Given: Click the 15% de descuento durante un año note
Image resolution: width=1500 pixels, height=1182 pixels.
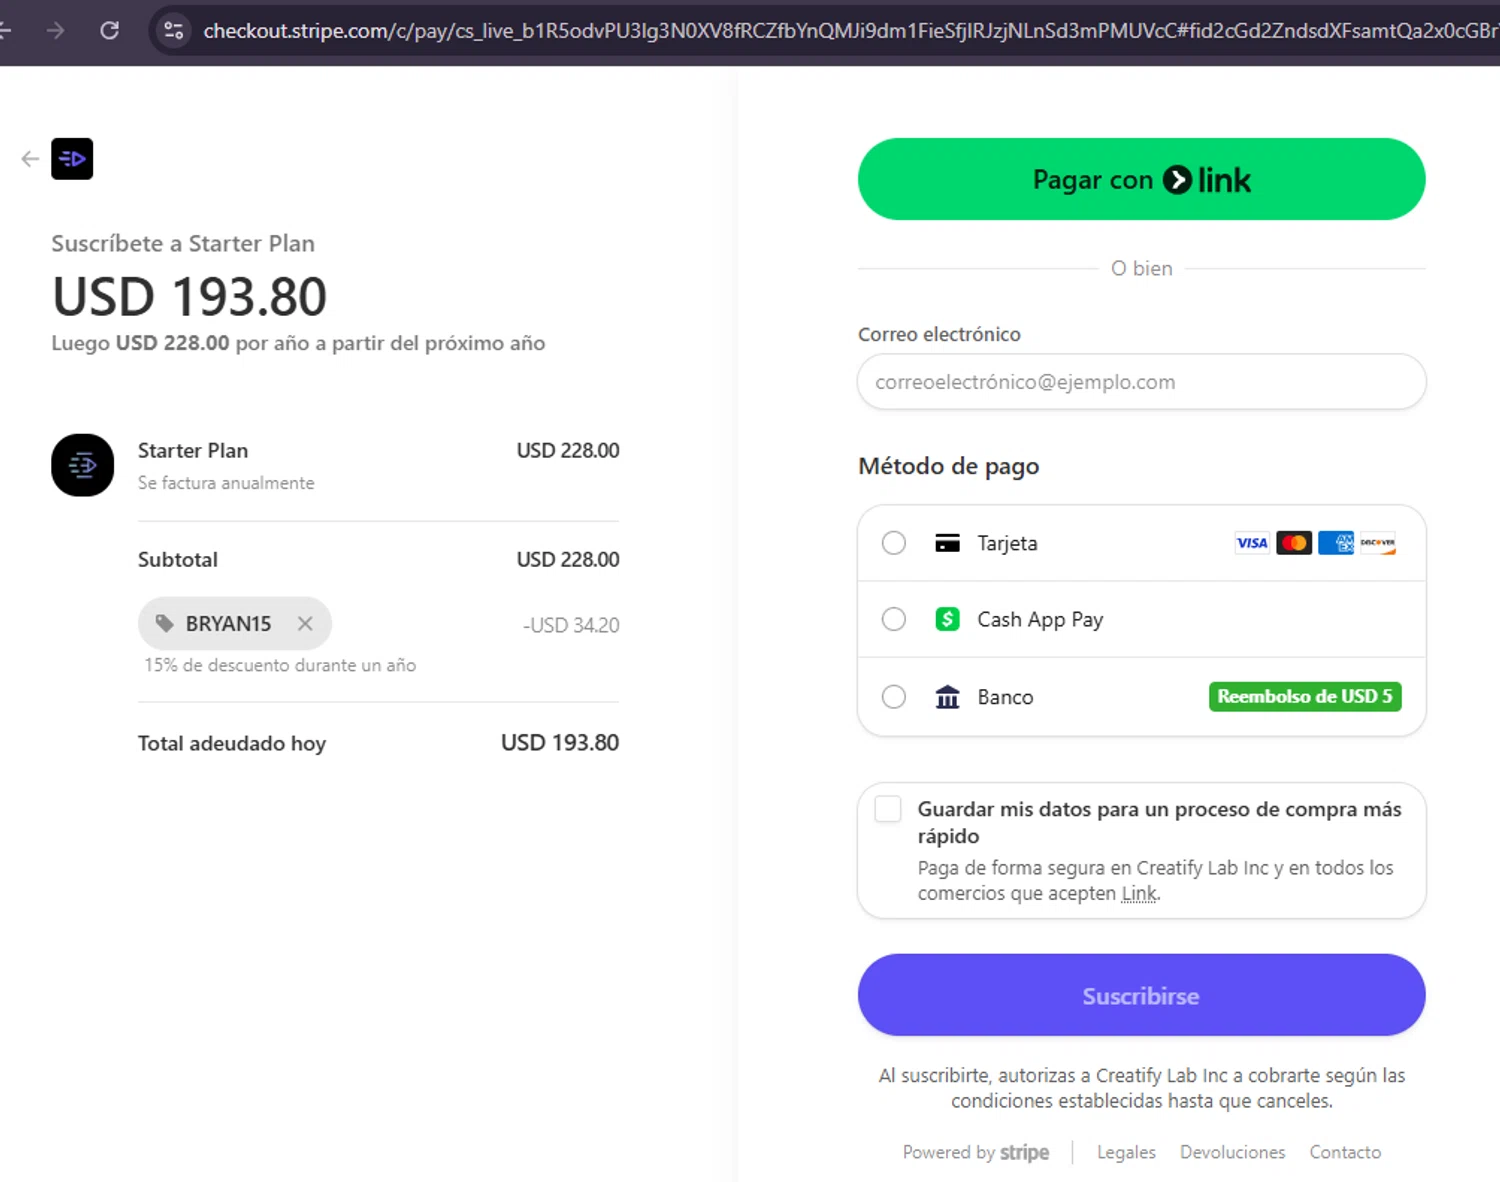Looking at the screenshot, I should pos(280,665).
